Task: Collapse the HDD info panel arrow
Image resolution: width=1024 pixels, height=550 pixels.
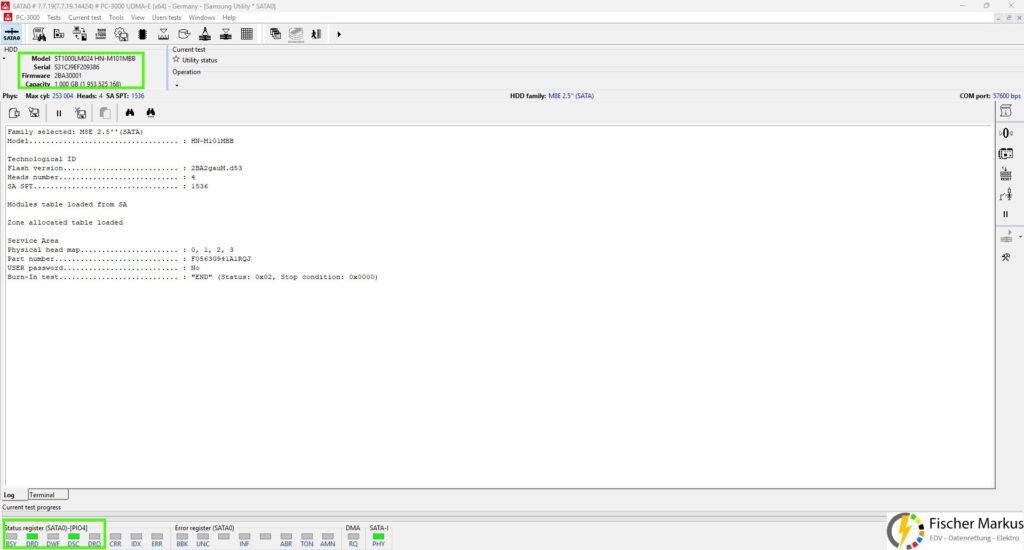Action: click(4, 59)
